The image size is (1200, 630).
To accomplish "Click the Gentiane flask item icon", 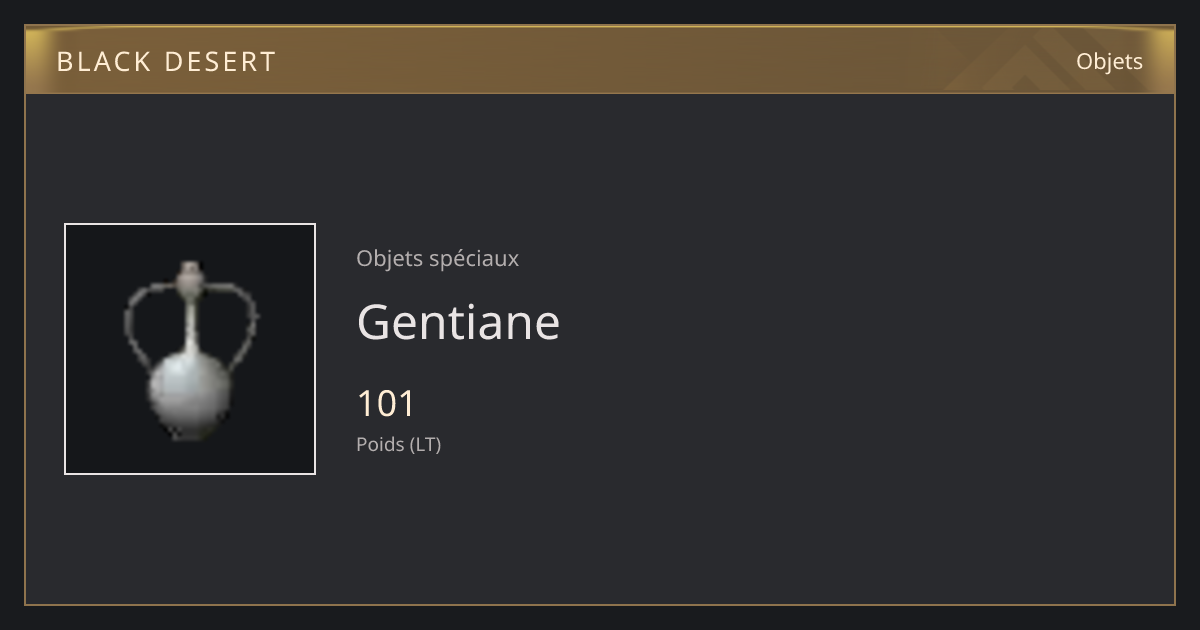I will pos(190,350).
